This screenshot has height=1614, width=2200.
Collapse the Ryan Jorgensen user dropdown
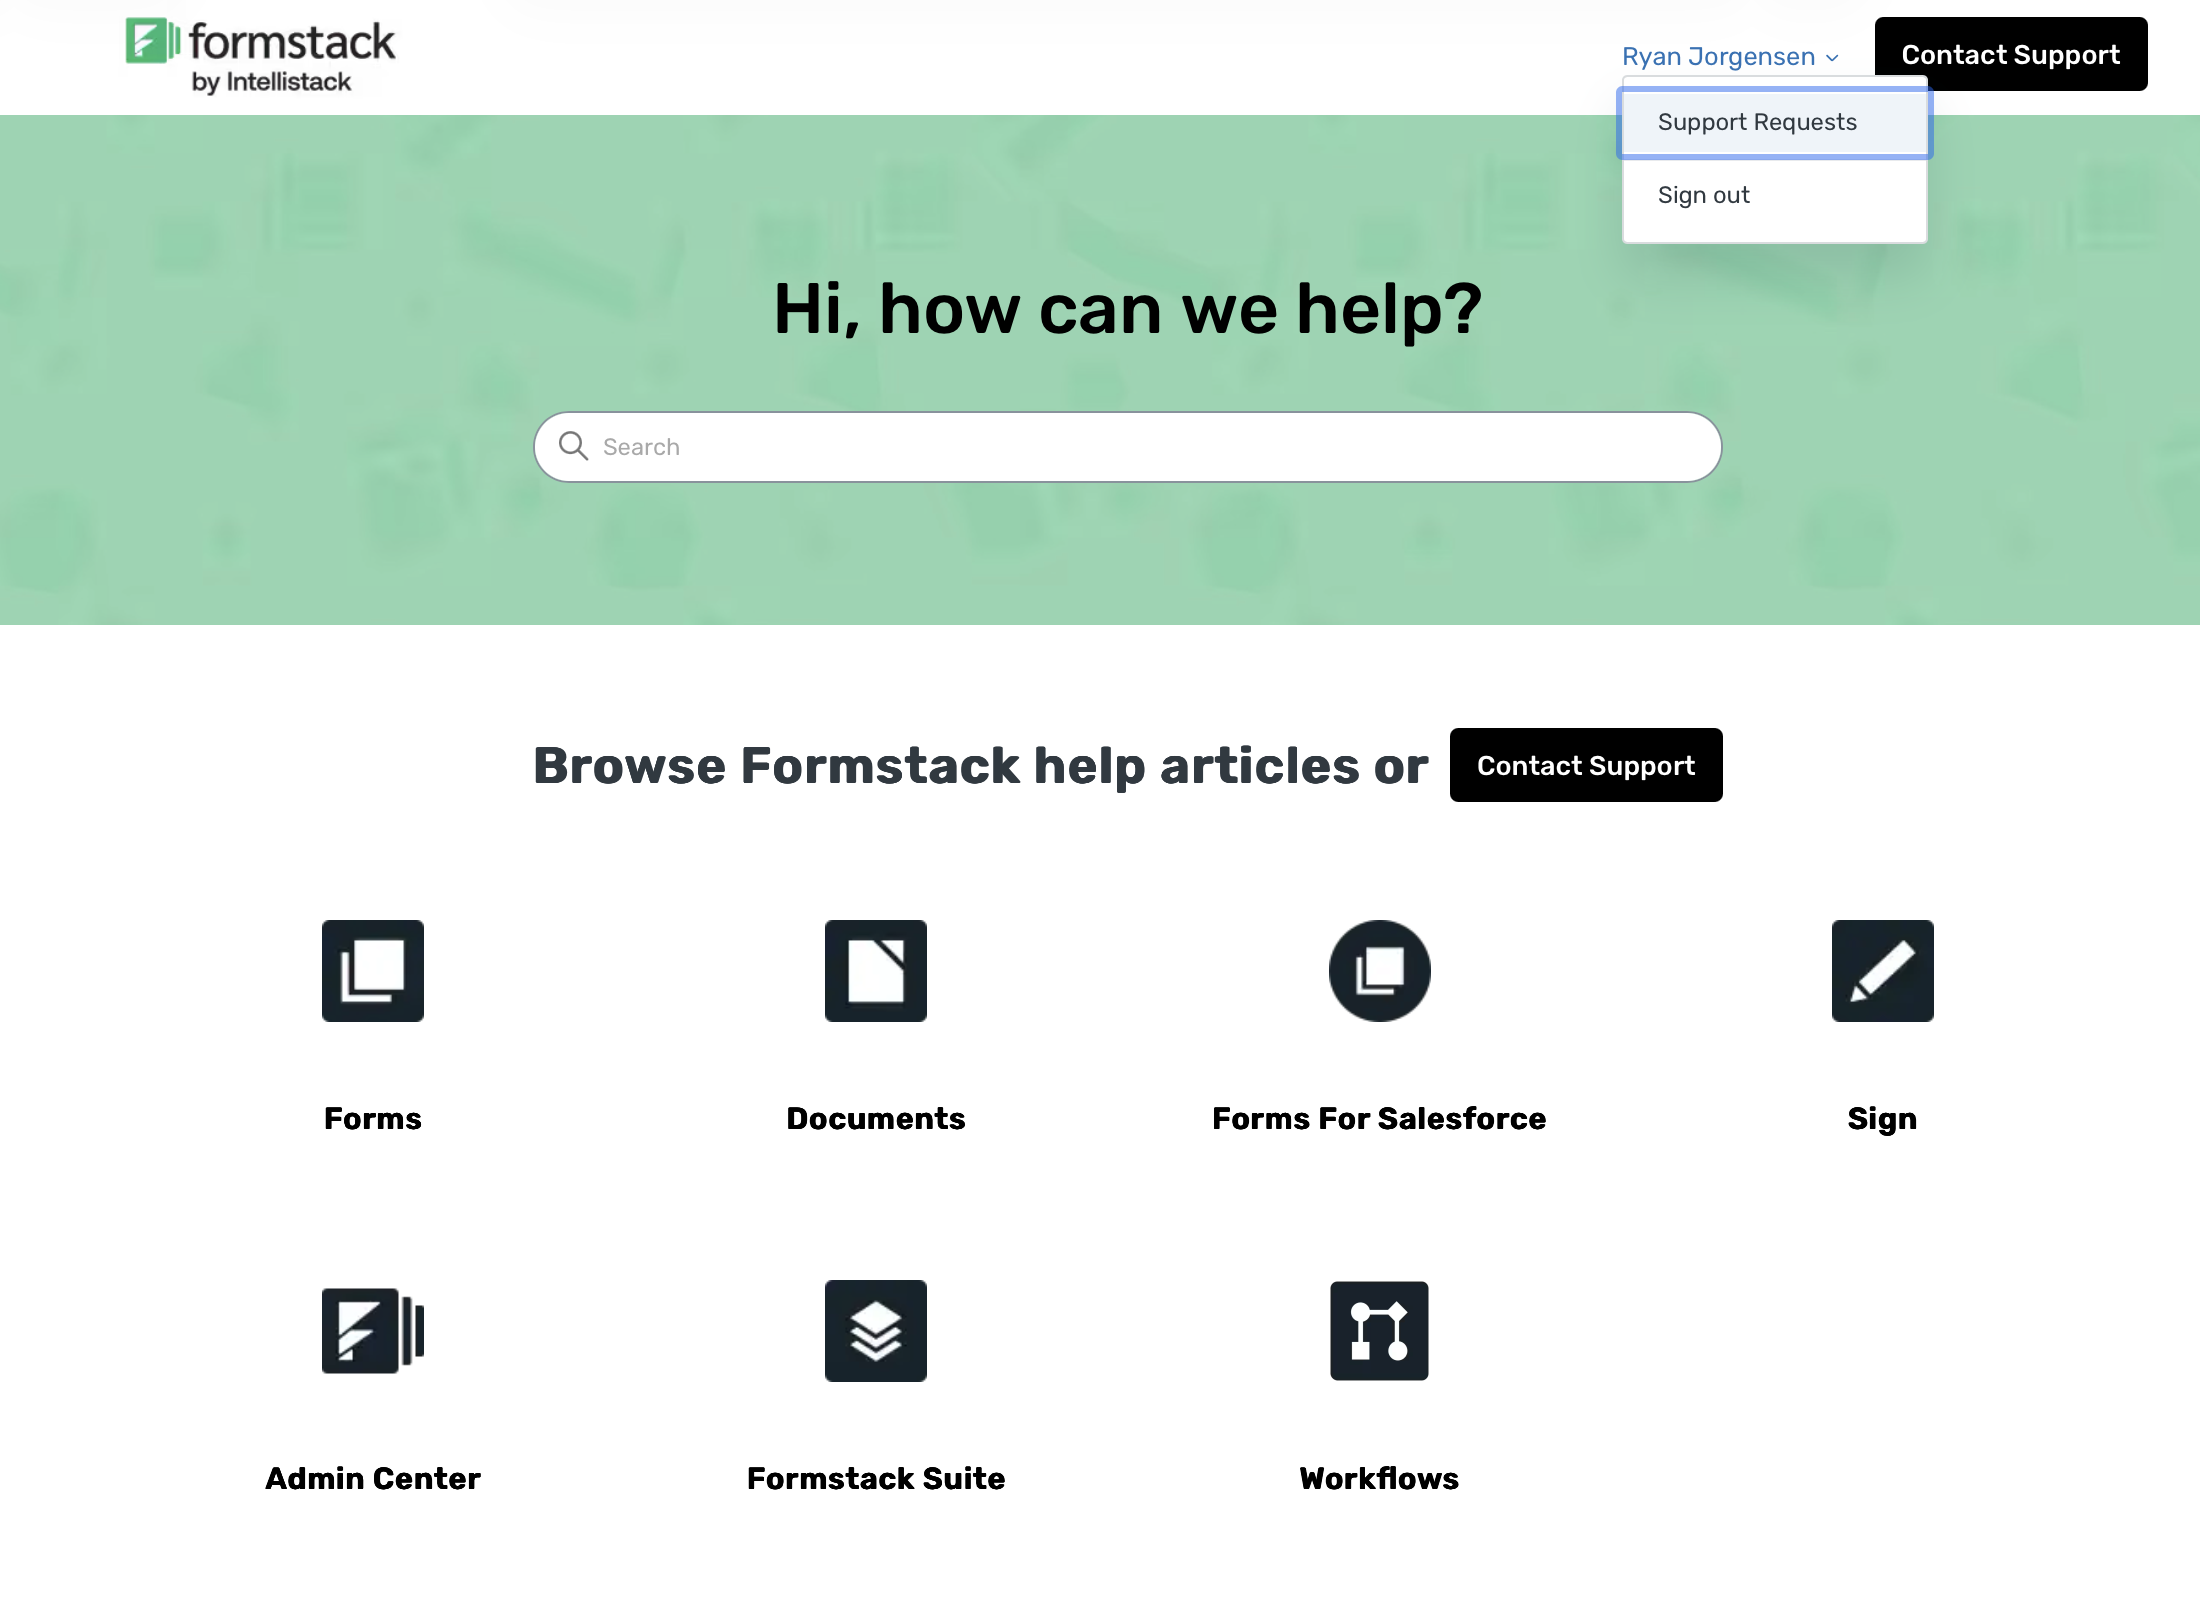click(1718, 57)
